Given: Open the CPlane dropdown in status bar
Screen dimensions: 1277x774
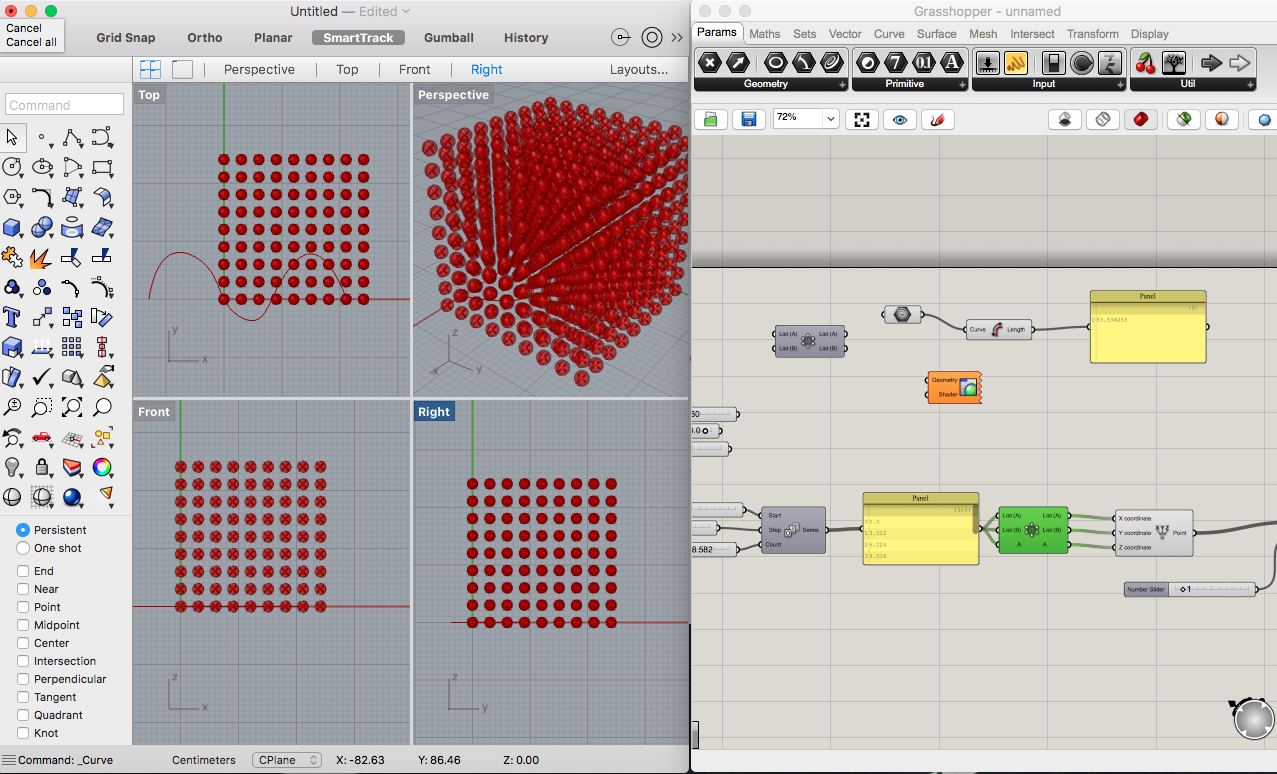Looking at the screenshot, I should point(286,760).
